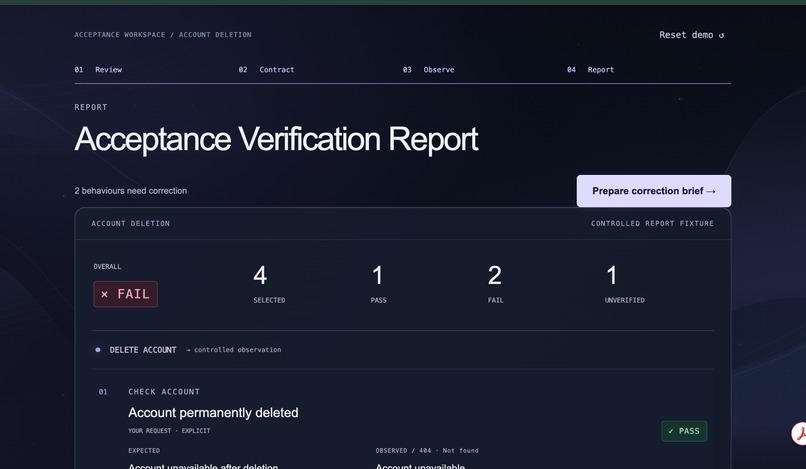Image resolution: width=806 pixels, height=469 pixels.
Task: Click the overall FAIL status badge
Action: [x=125, y=294]
